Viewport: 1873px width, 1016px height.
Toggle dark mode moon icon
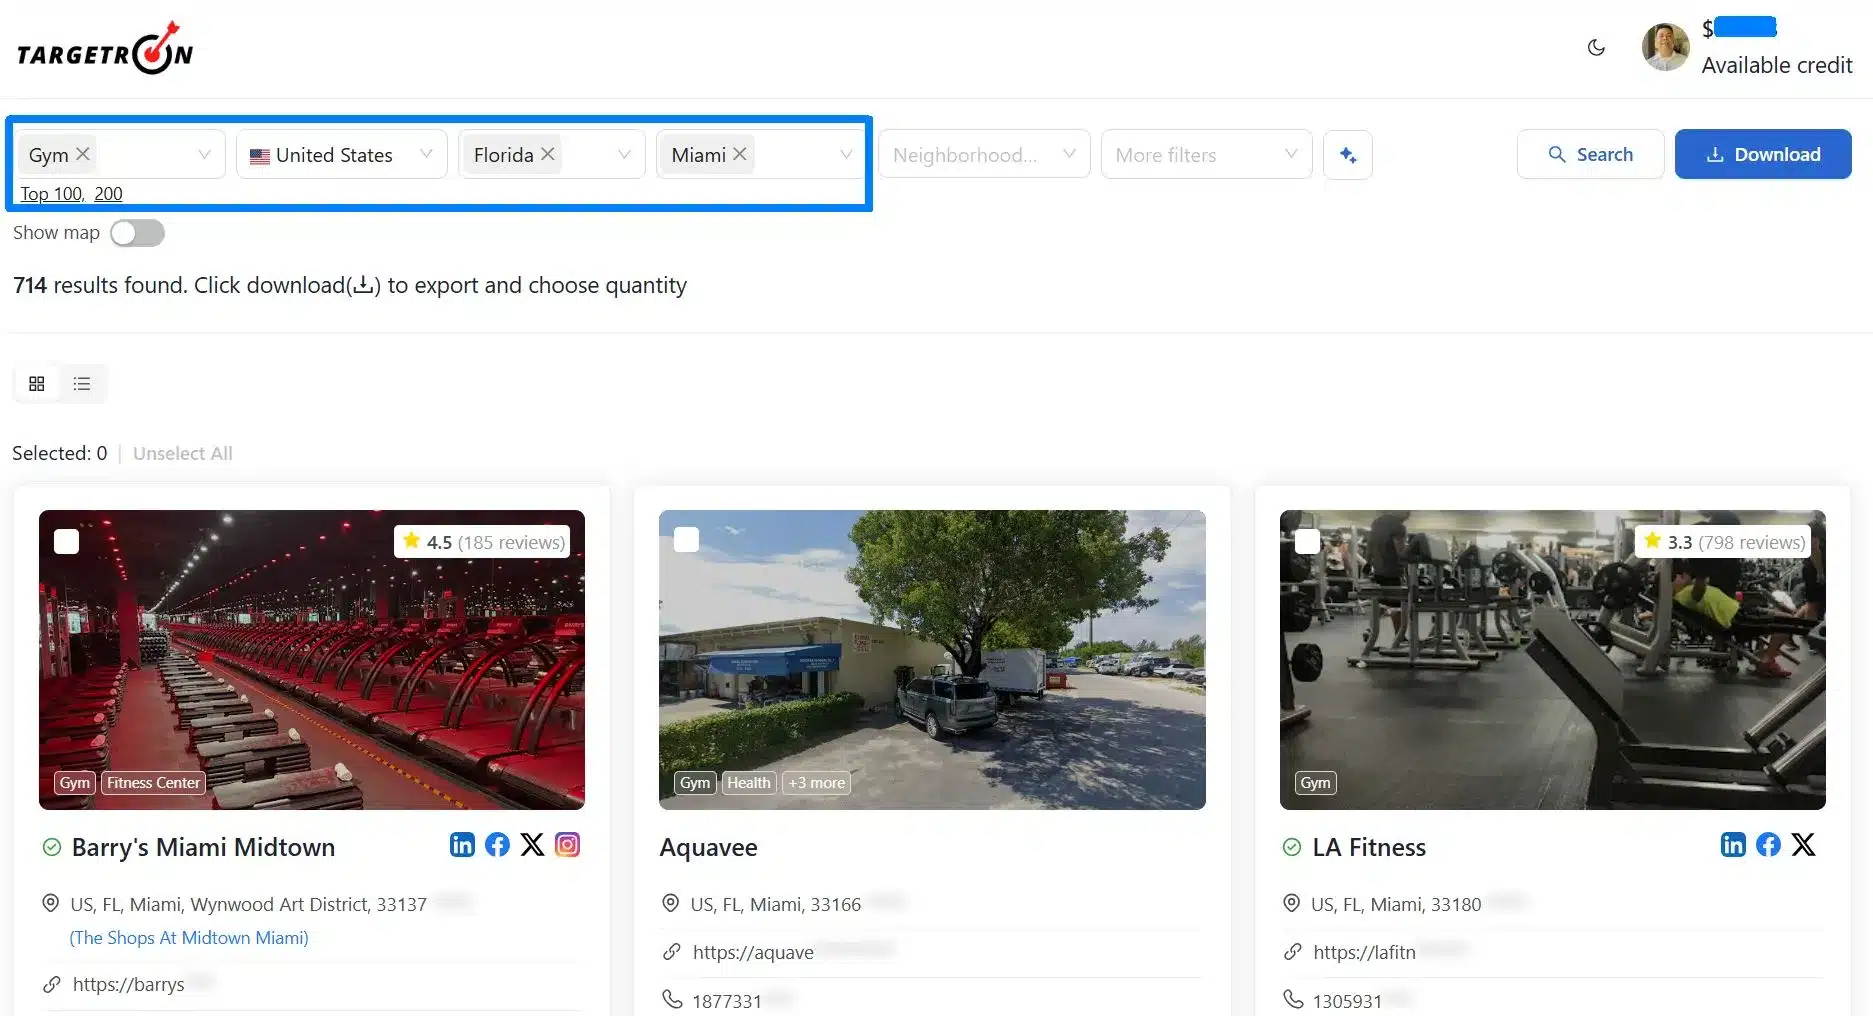pyautogui.click(x=1596, y=47)
